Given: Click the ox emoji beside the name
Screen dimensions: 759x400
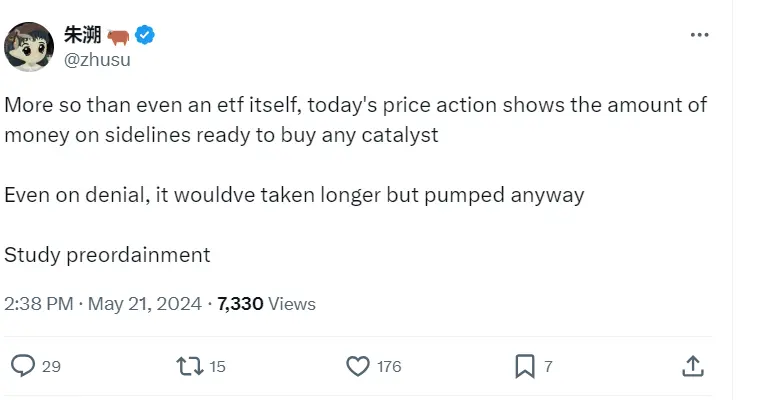Looking at the screenshot, I should click(x=119, y=37).
